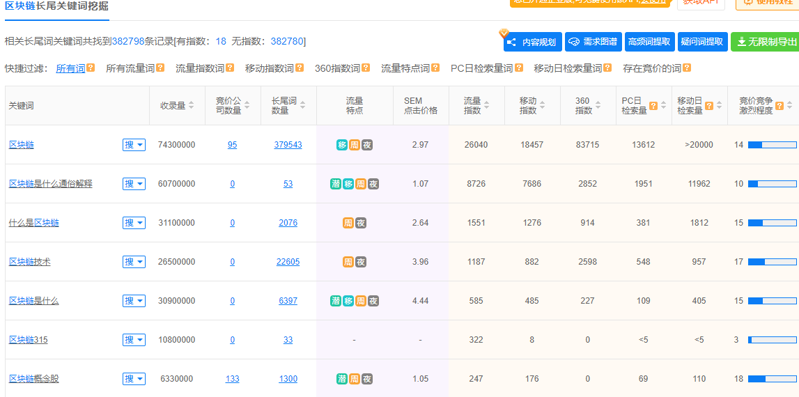Click help icon in 移动日检索量 column header
The width and height of the screenshot is (799, 397).
click(709, 105)
